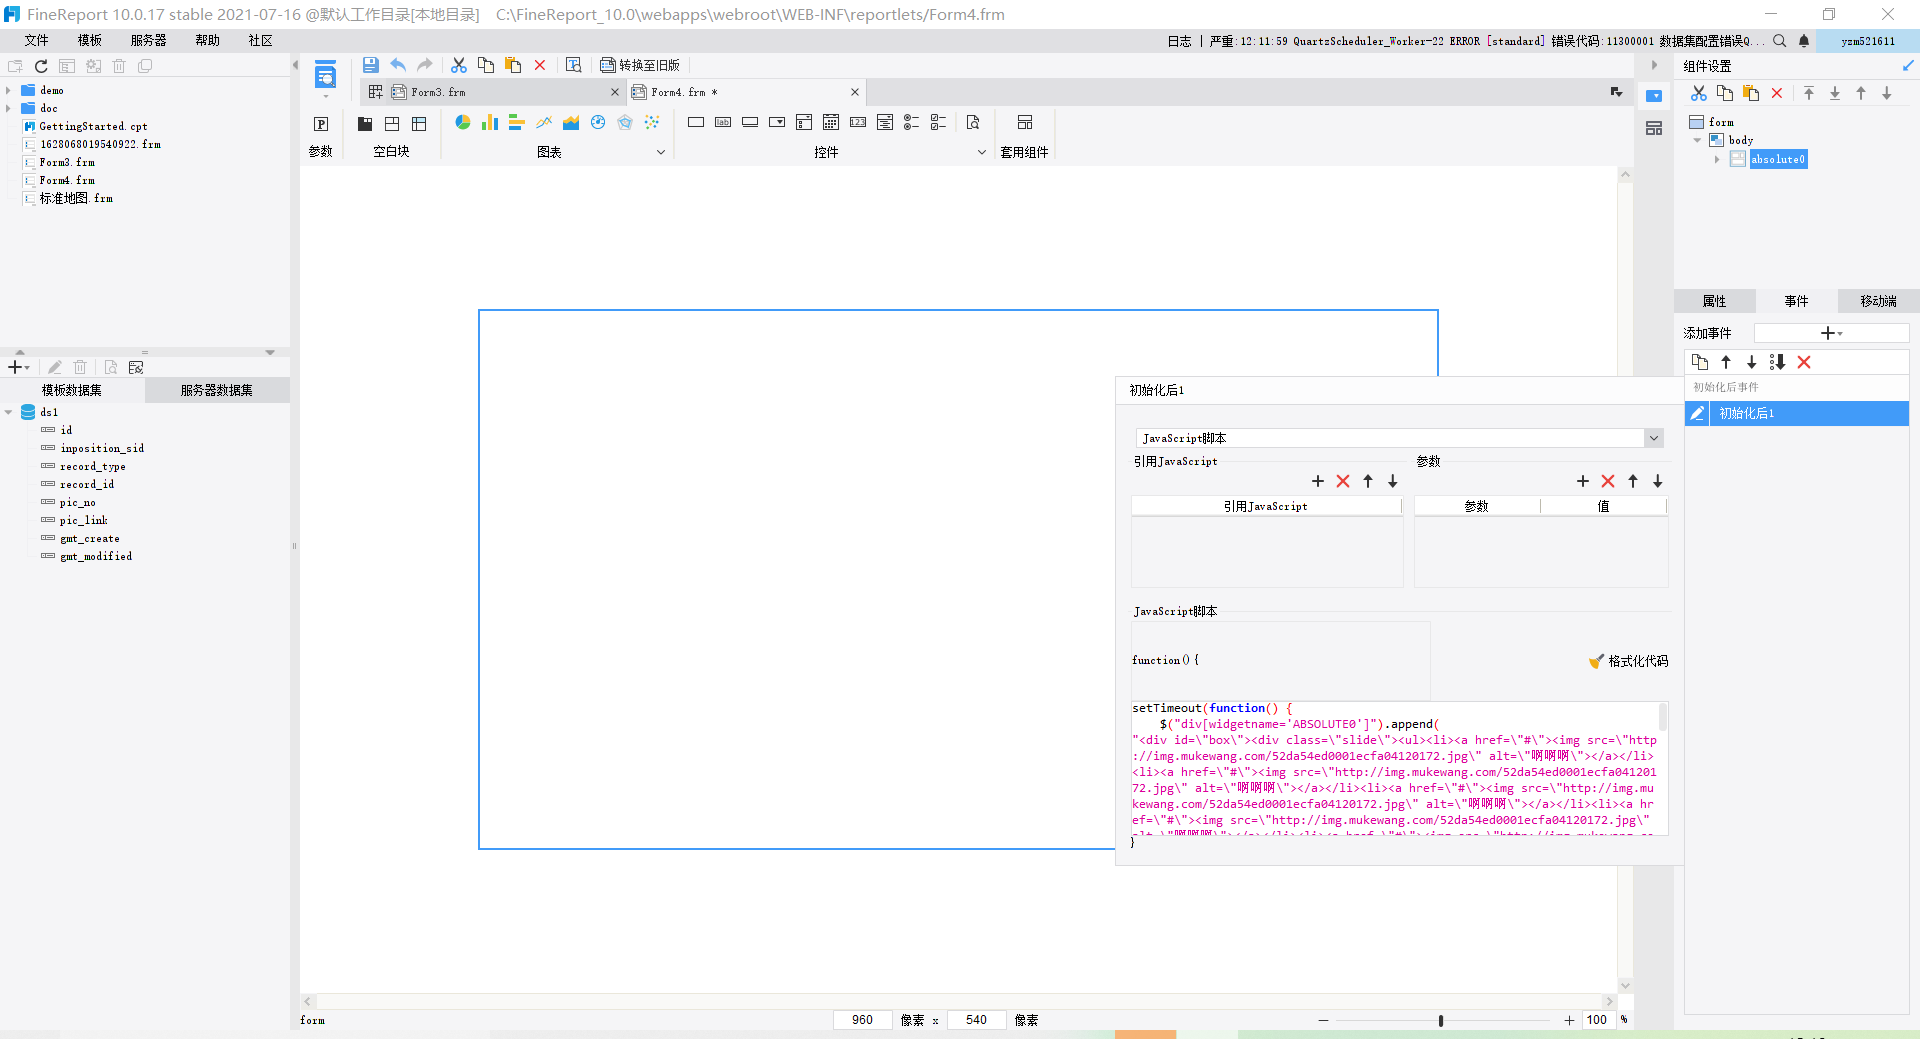
Task: Add a parameter row with plus
Action: pyautogui.click(x=1583, y=481)
